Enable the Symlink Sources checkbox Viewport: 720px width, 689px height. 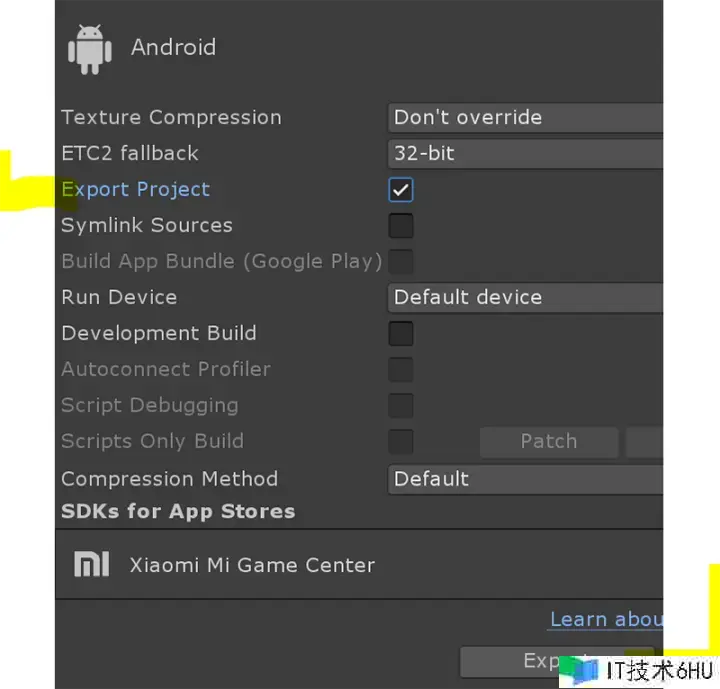click(400, 226)
